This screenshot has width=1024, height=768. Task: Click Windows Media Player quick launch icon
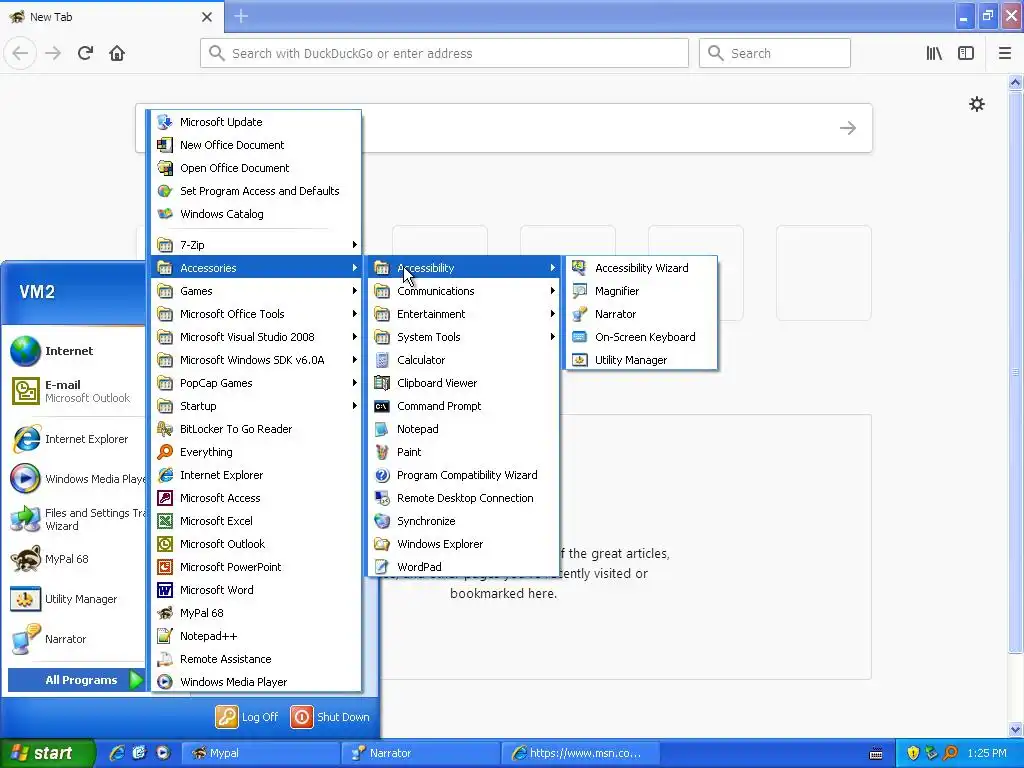[x=163, y=753]
